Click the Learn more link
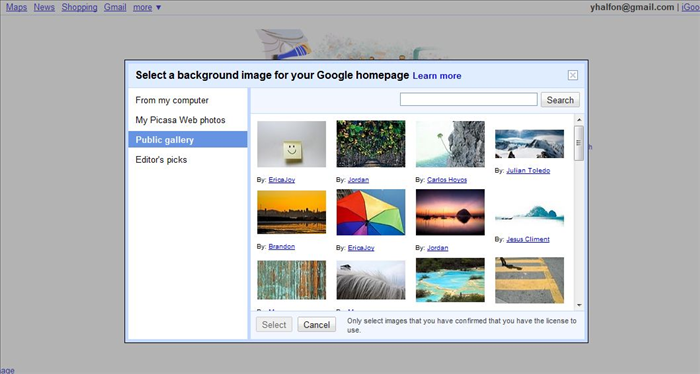This screenshot has height=374, width=700. click(x=437, y=76)
